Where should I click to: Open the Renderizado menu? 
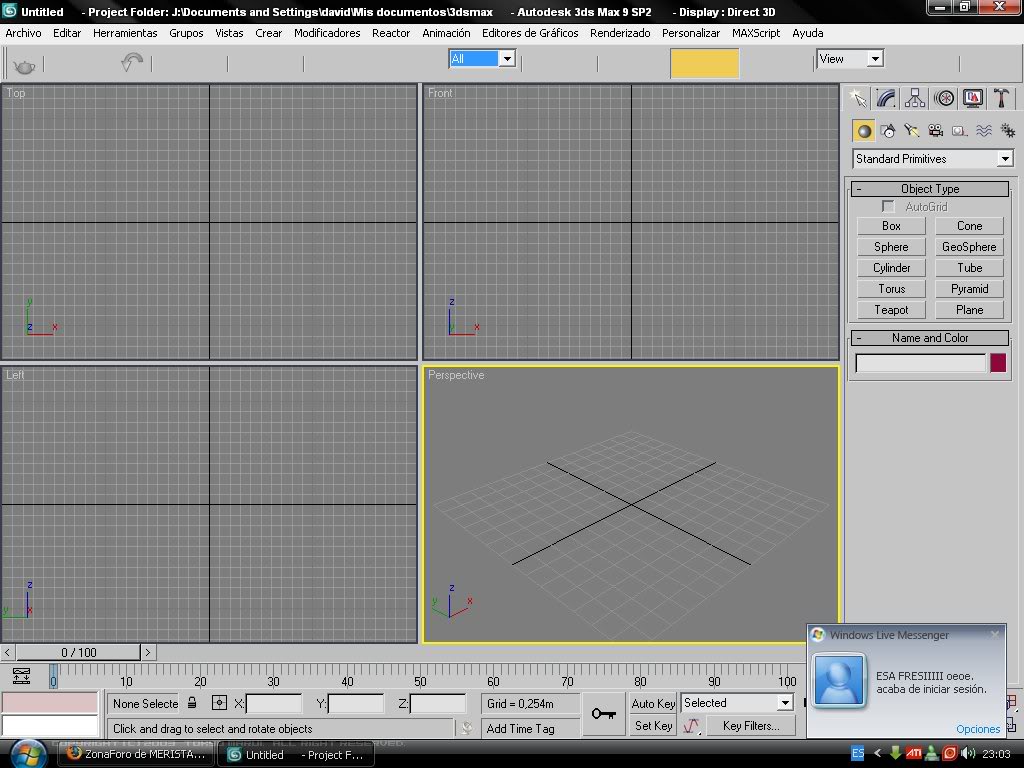tap(620, 33)
